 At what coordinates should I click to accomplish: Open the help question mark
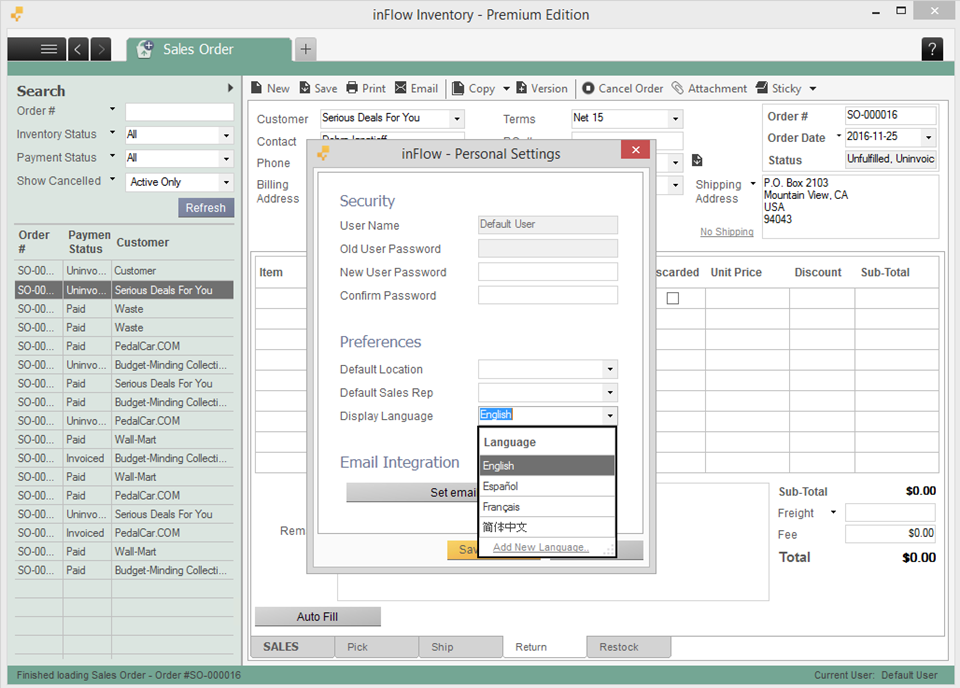(932, 49)
